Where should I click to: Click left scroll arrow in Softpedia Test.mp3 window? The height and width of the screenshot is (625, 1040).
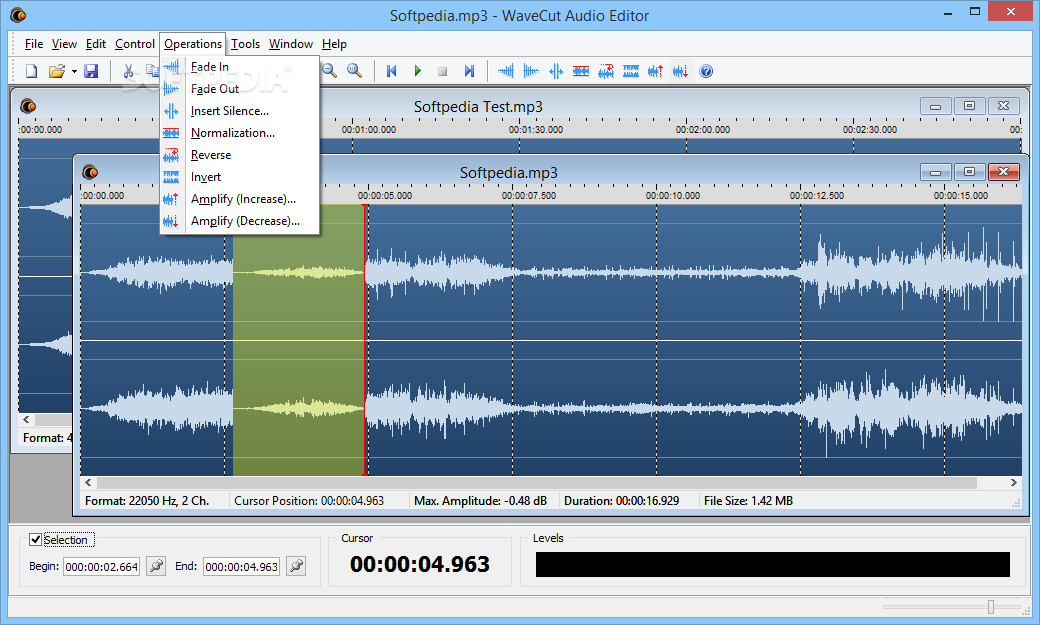point(27,419)
